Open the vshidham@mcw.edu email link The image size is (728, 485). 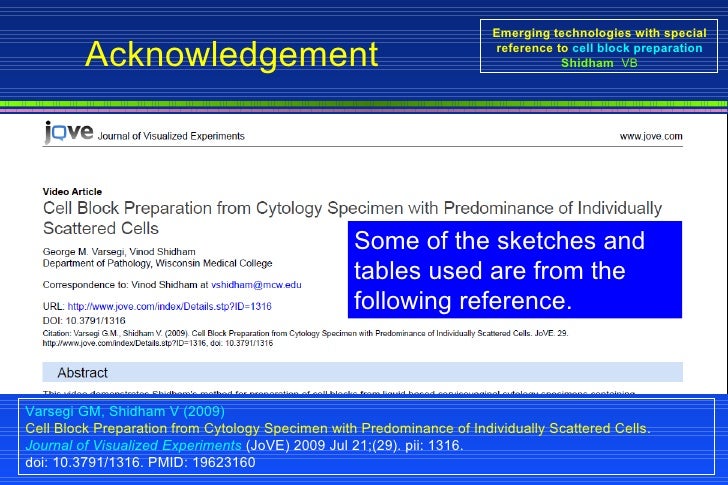click(256, 285)
